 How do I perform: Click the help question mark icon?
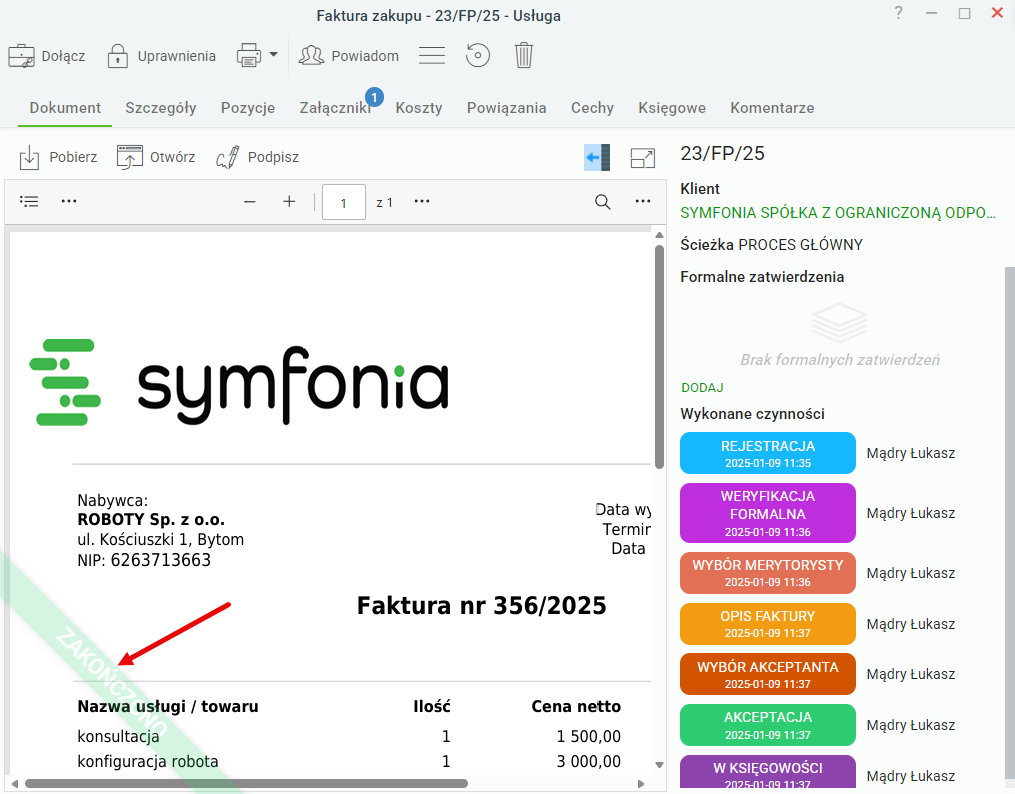[898, 13]
